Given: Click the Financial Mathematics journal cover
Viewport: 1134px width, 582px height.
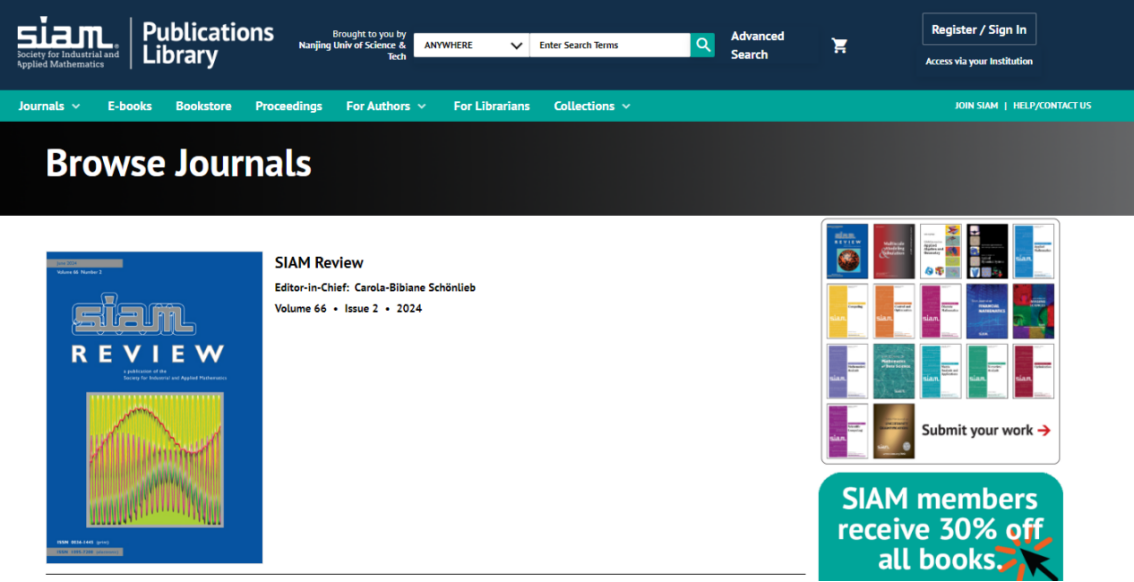Looking at the screenshot, I should click(x=987, y=311).
